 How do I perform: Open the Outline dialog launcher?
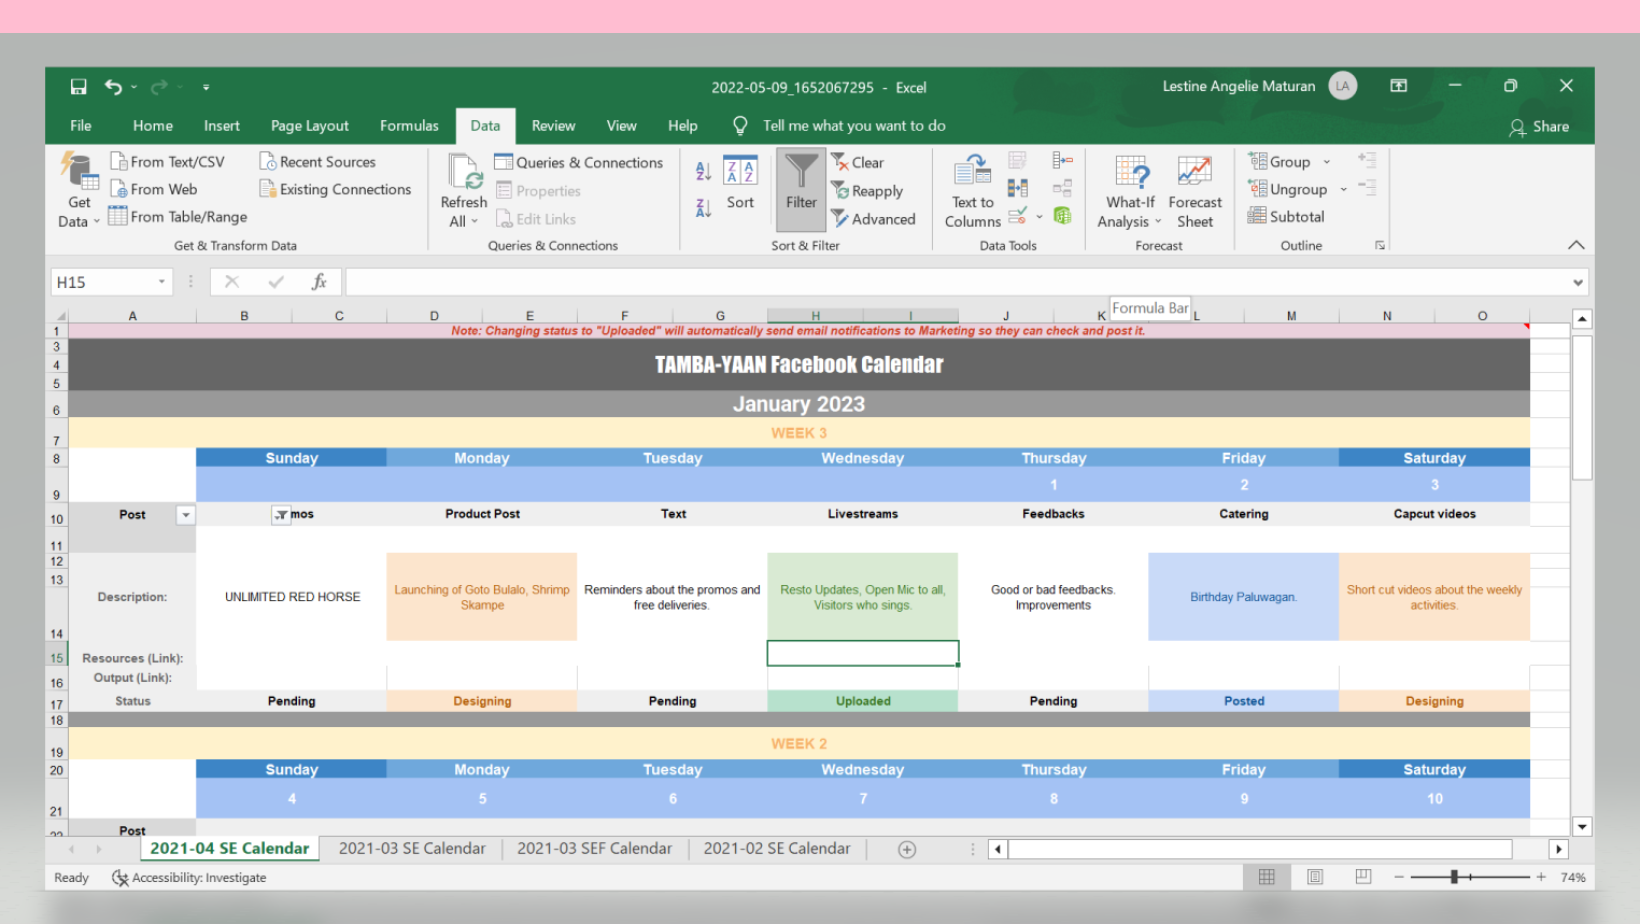click(1380, 245)
